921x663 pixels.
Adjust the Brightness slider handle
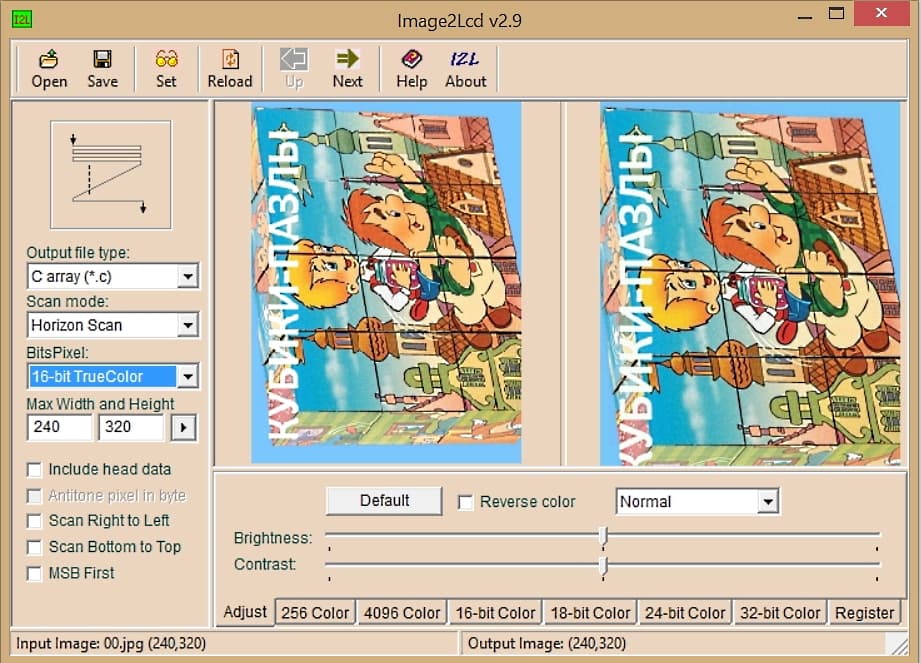point(603,535)
